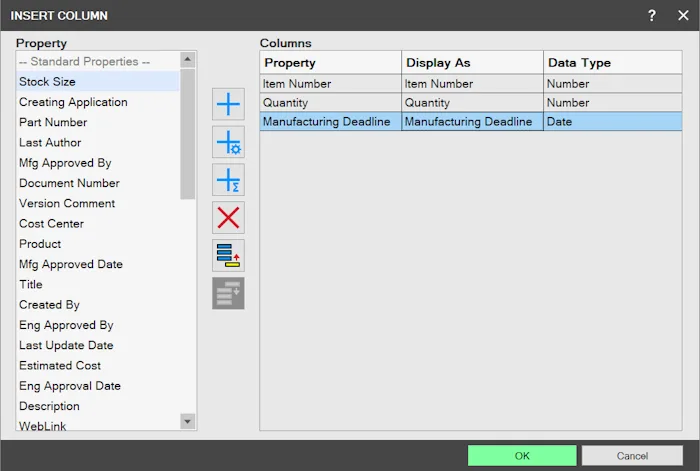Viewport: 700px width, 471px height.
Task: Click Quantity Display As cell
Action: coord(472,103)
